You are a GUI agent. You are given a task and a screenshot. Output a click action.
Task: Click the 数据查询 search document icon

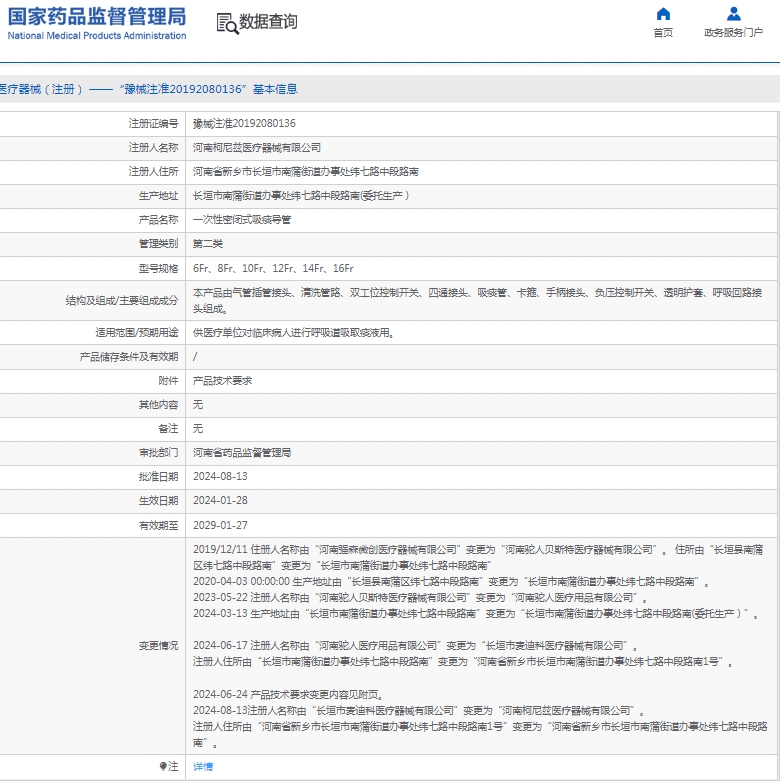[x=228, y=23]
